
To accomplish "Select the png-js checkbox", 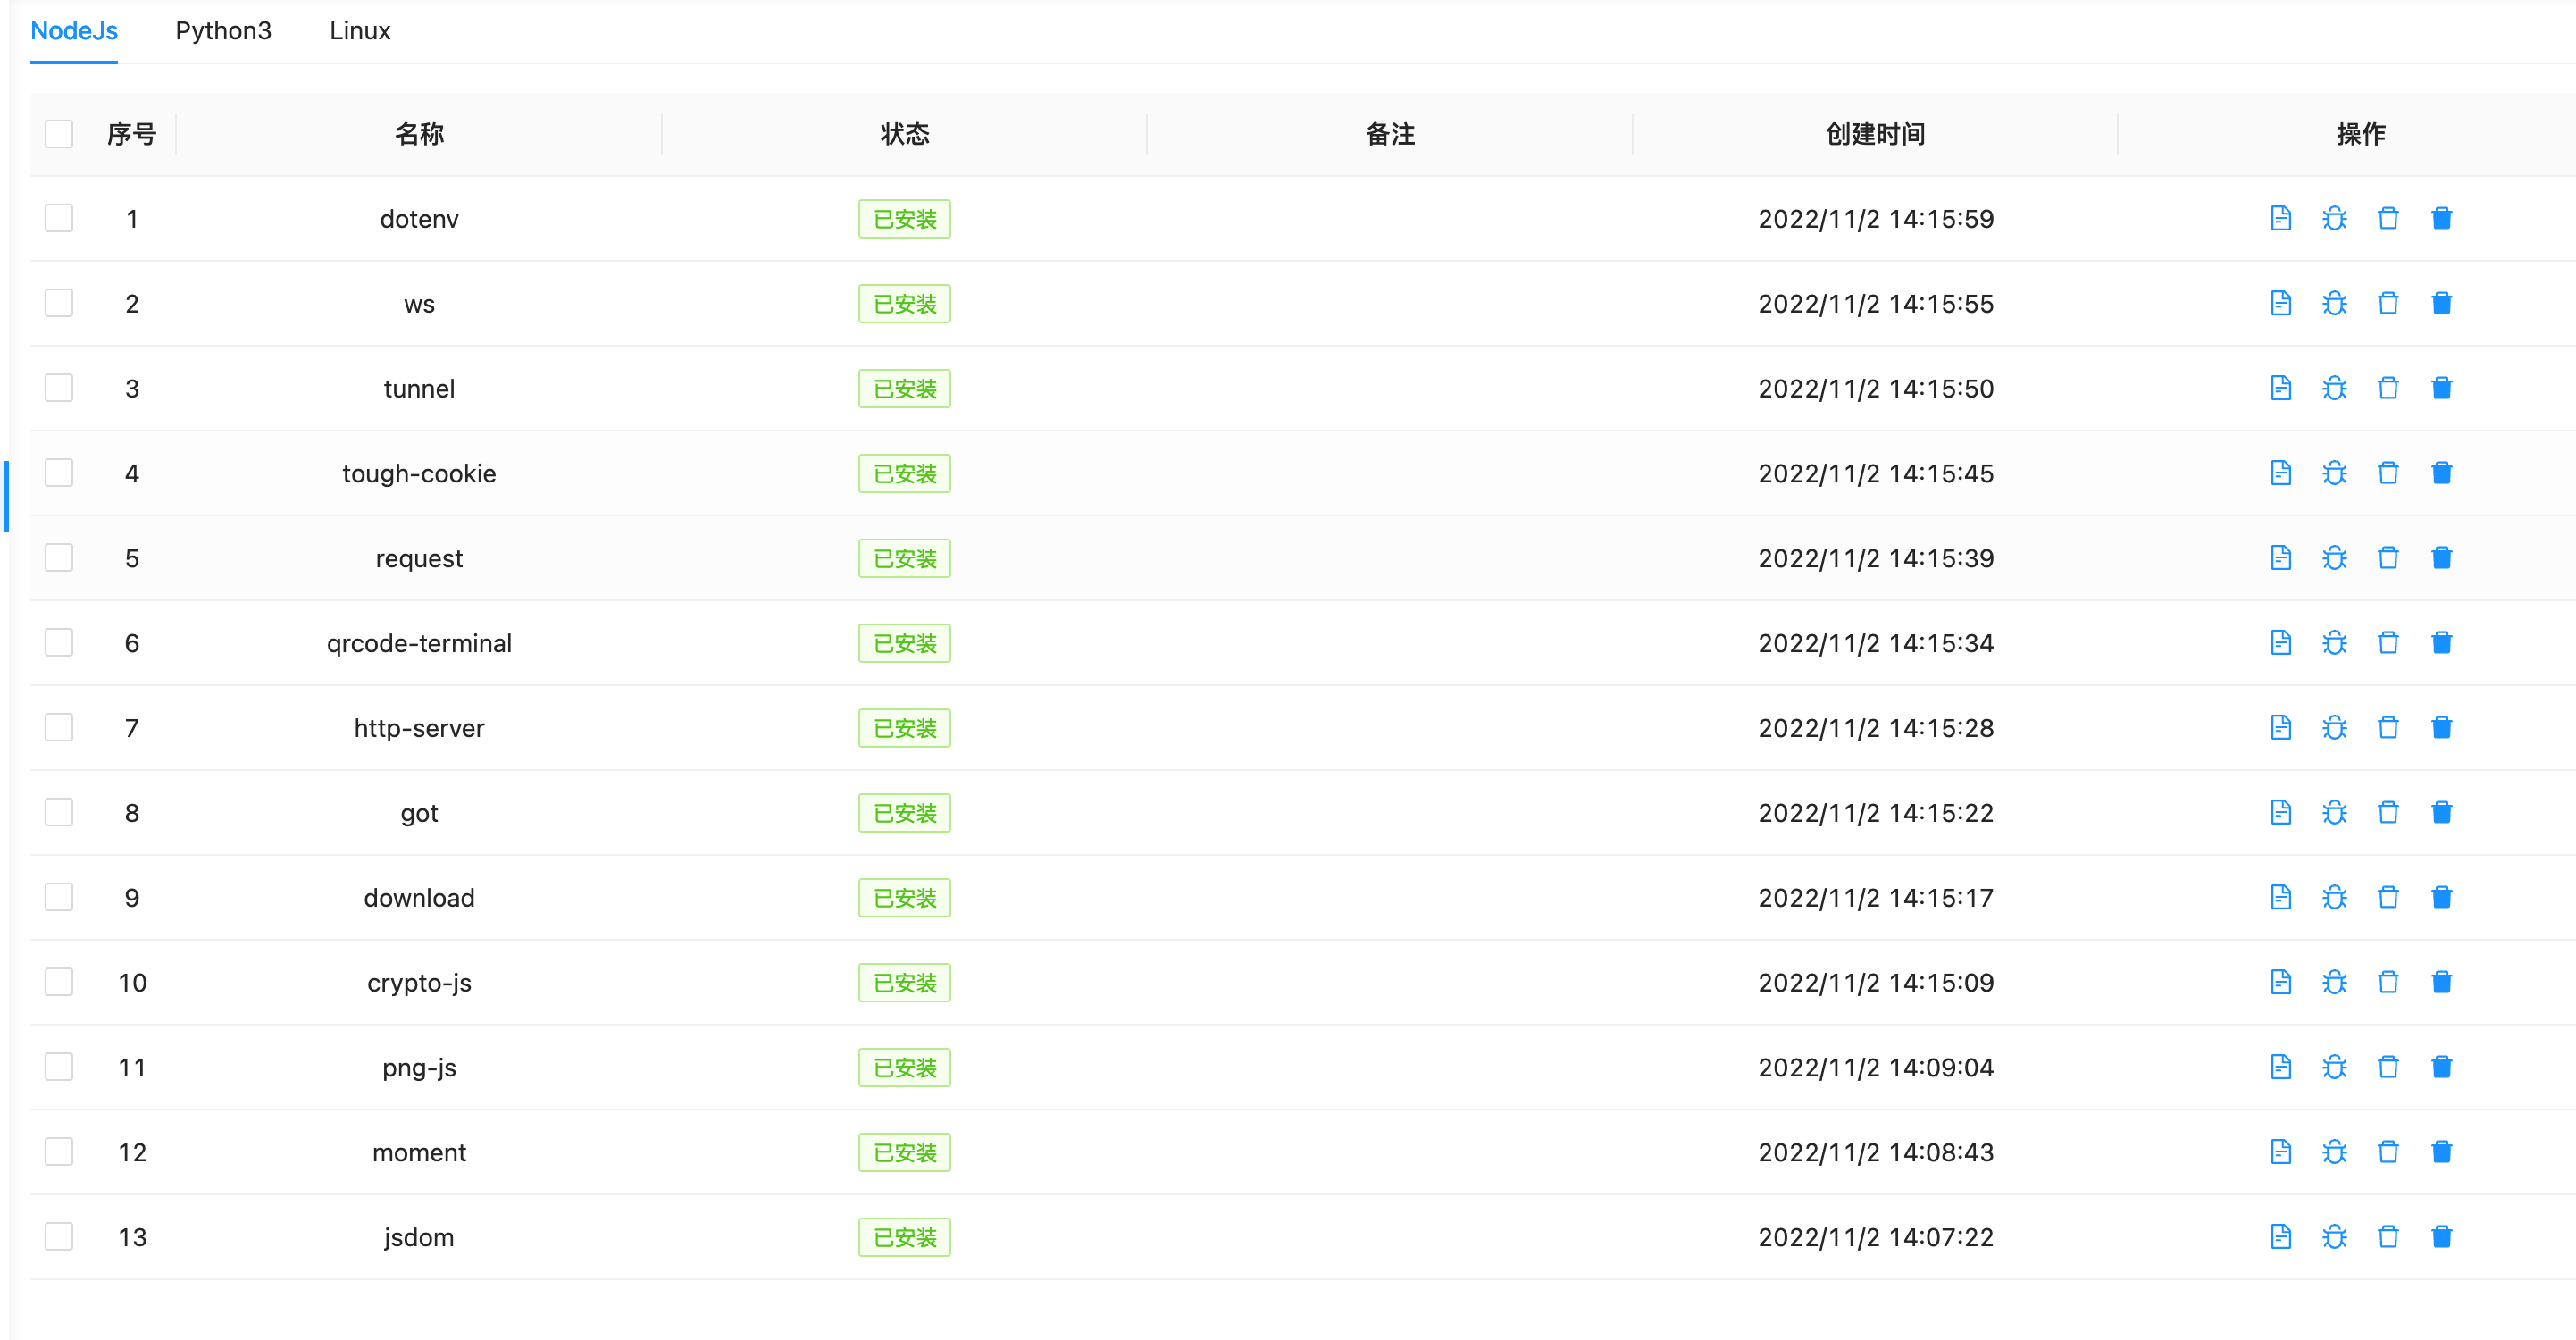I will click(x=59, y=1068).
